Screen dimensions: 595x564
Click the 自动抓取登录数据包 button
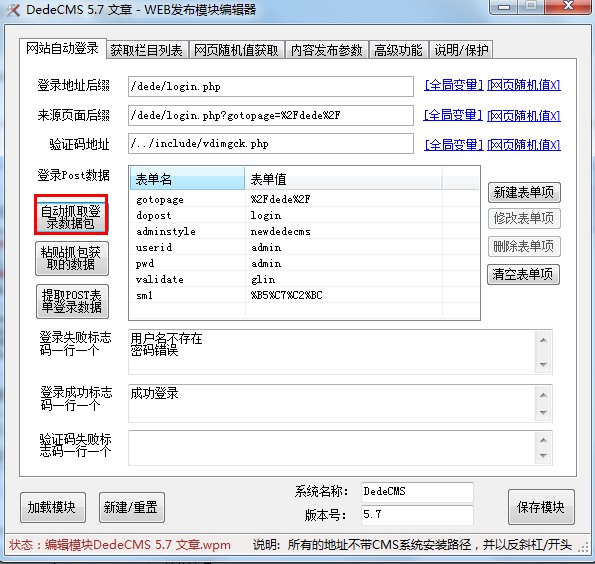[x=71, y=217]
